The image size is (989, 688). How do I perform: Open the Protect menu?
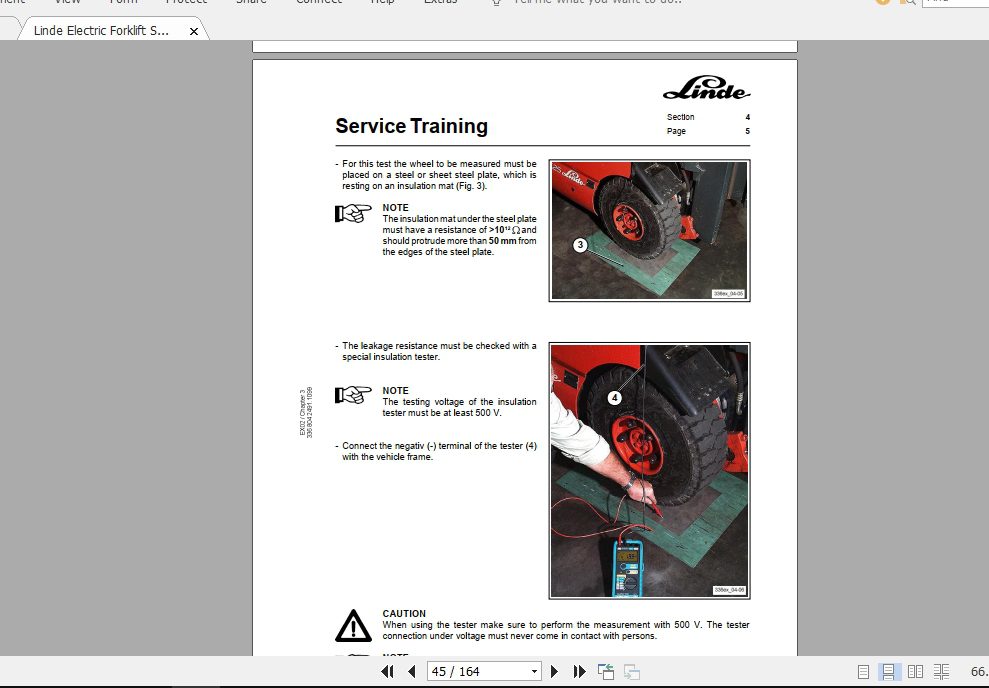pos(186,3)
